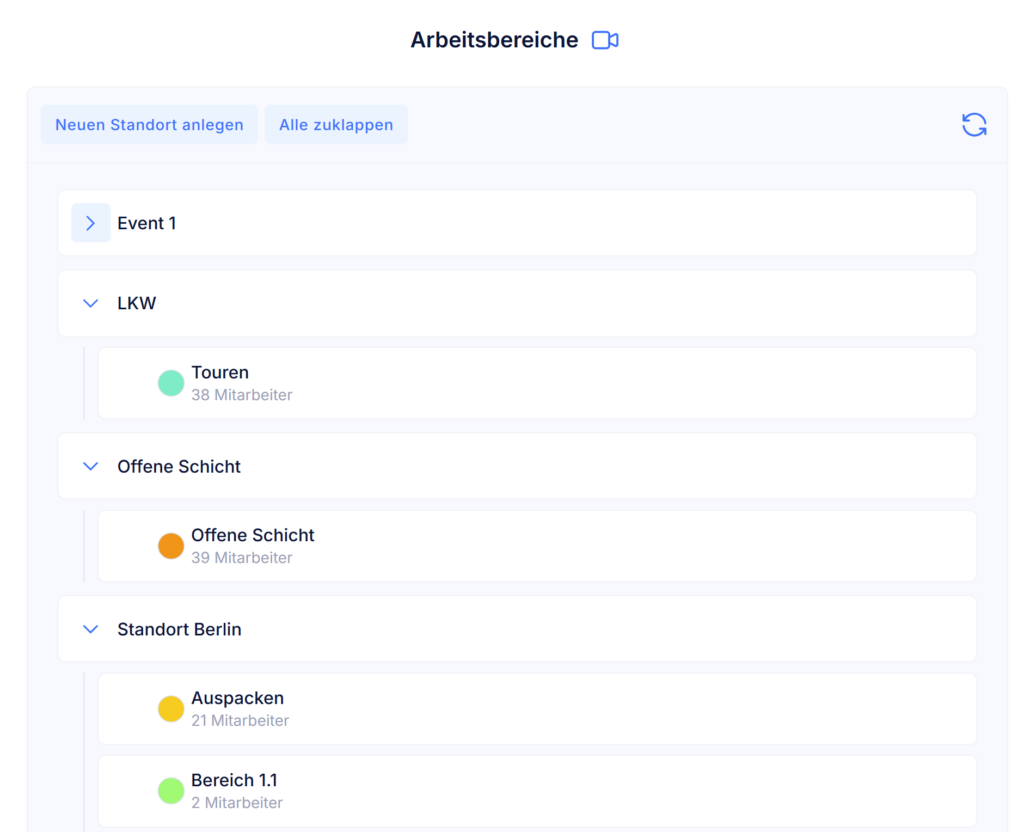Open the Offene Schicht work area with 39 Mitarbeiter
This screenshot has width=1030, height=832.
click(x=537, y=546)
